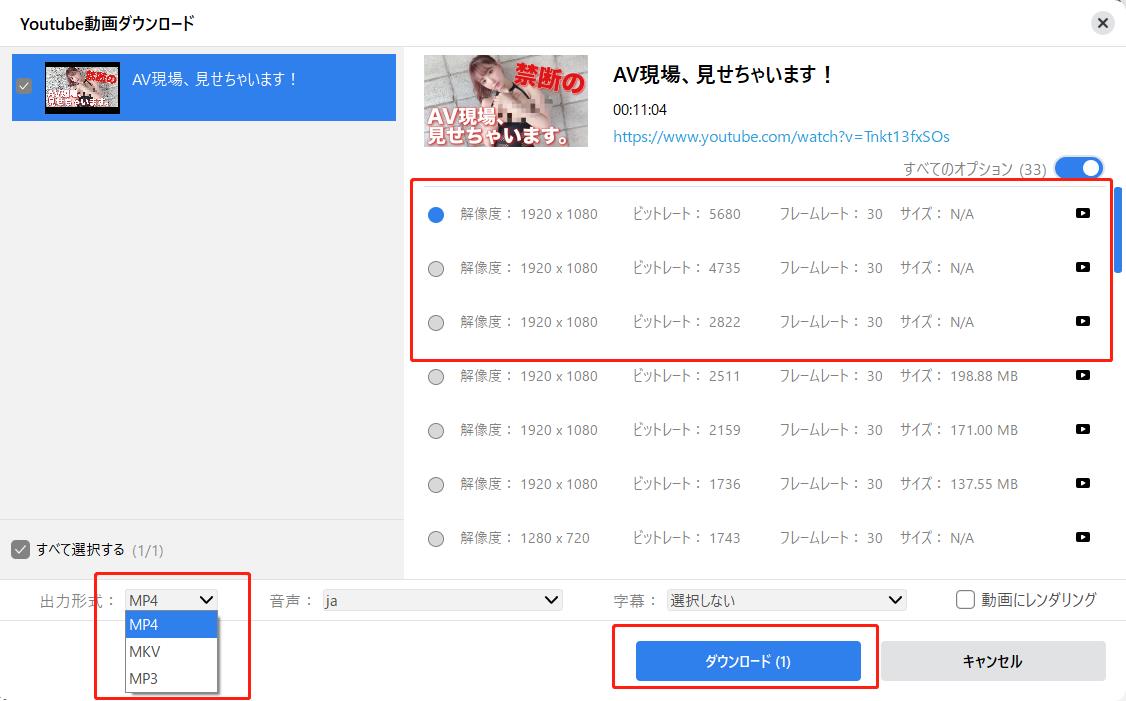1126x701 pixels.
Task: Click YouTube icon in the 1280 x 720 row
Action: (x=1083, y=537)
